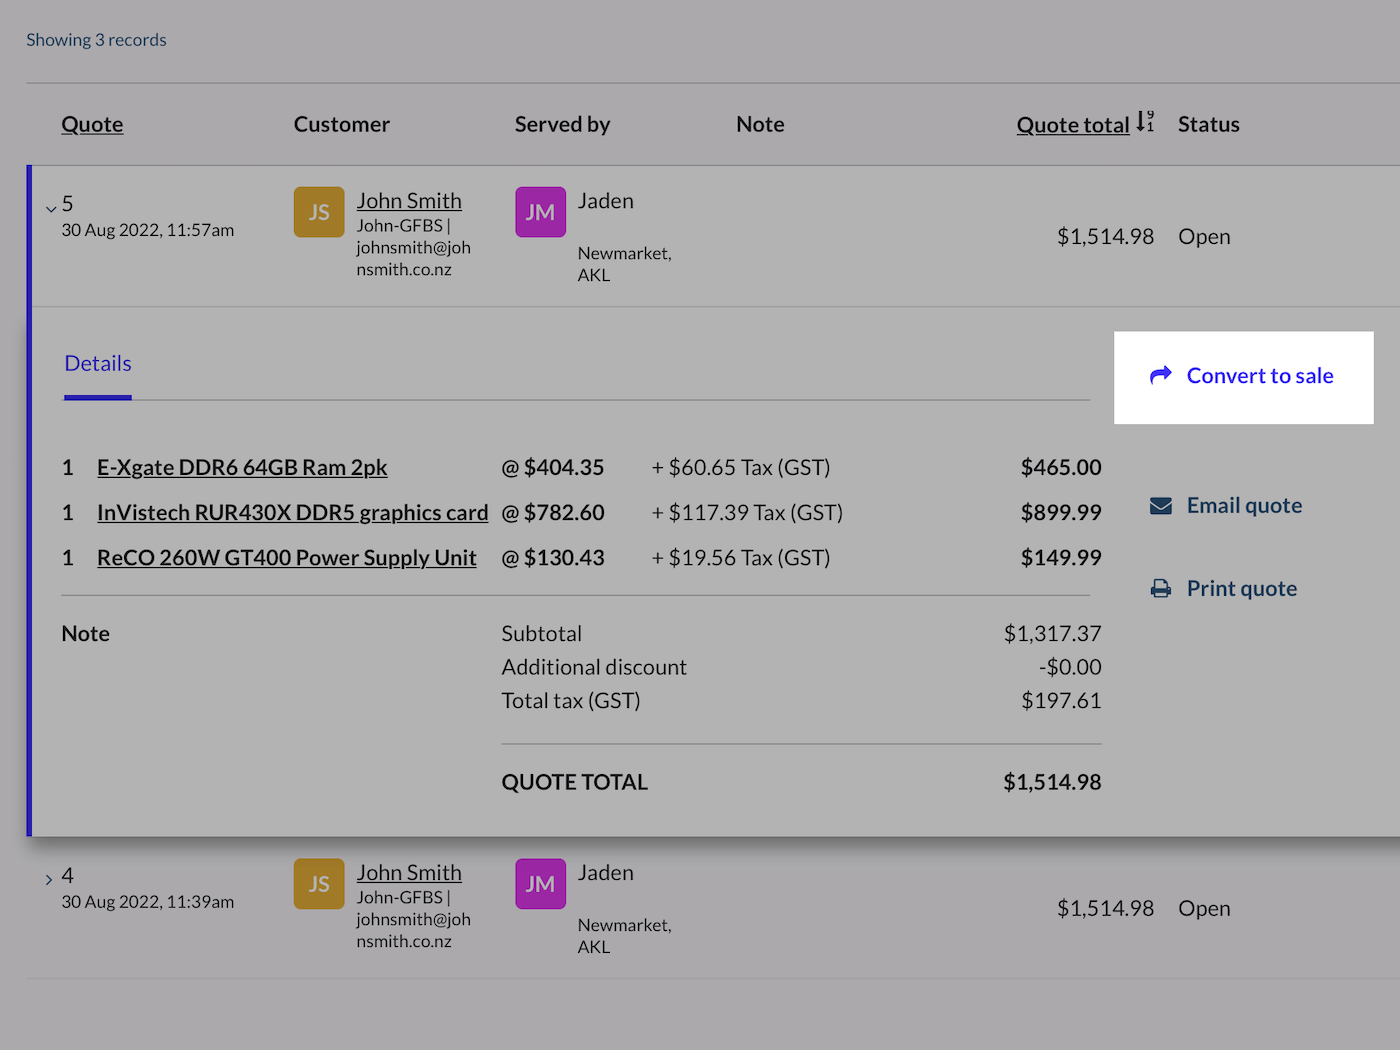Select the Quote total column header
Image resolution: width=1400 pixels, height=1050 pixels.
tap(1072, 123)
